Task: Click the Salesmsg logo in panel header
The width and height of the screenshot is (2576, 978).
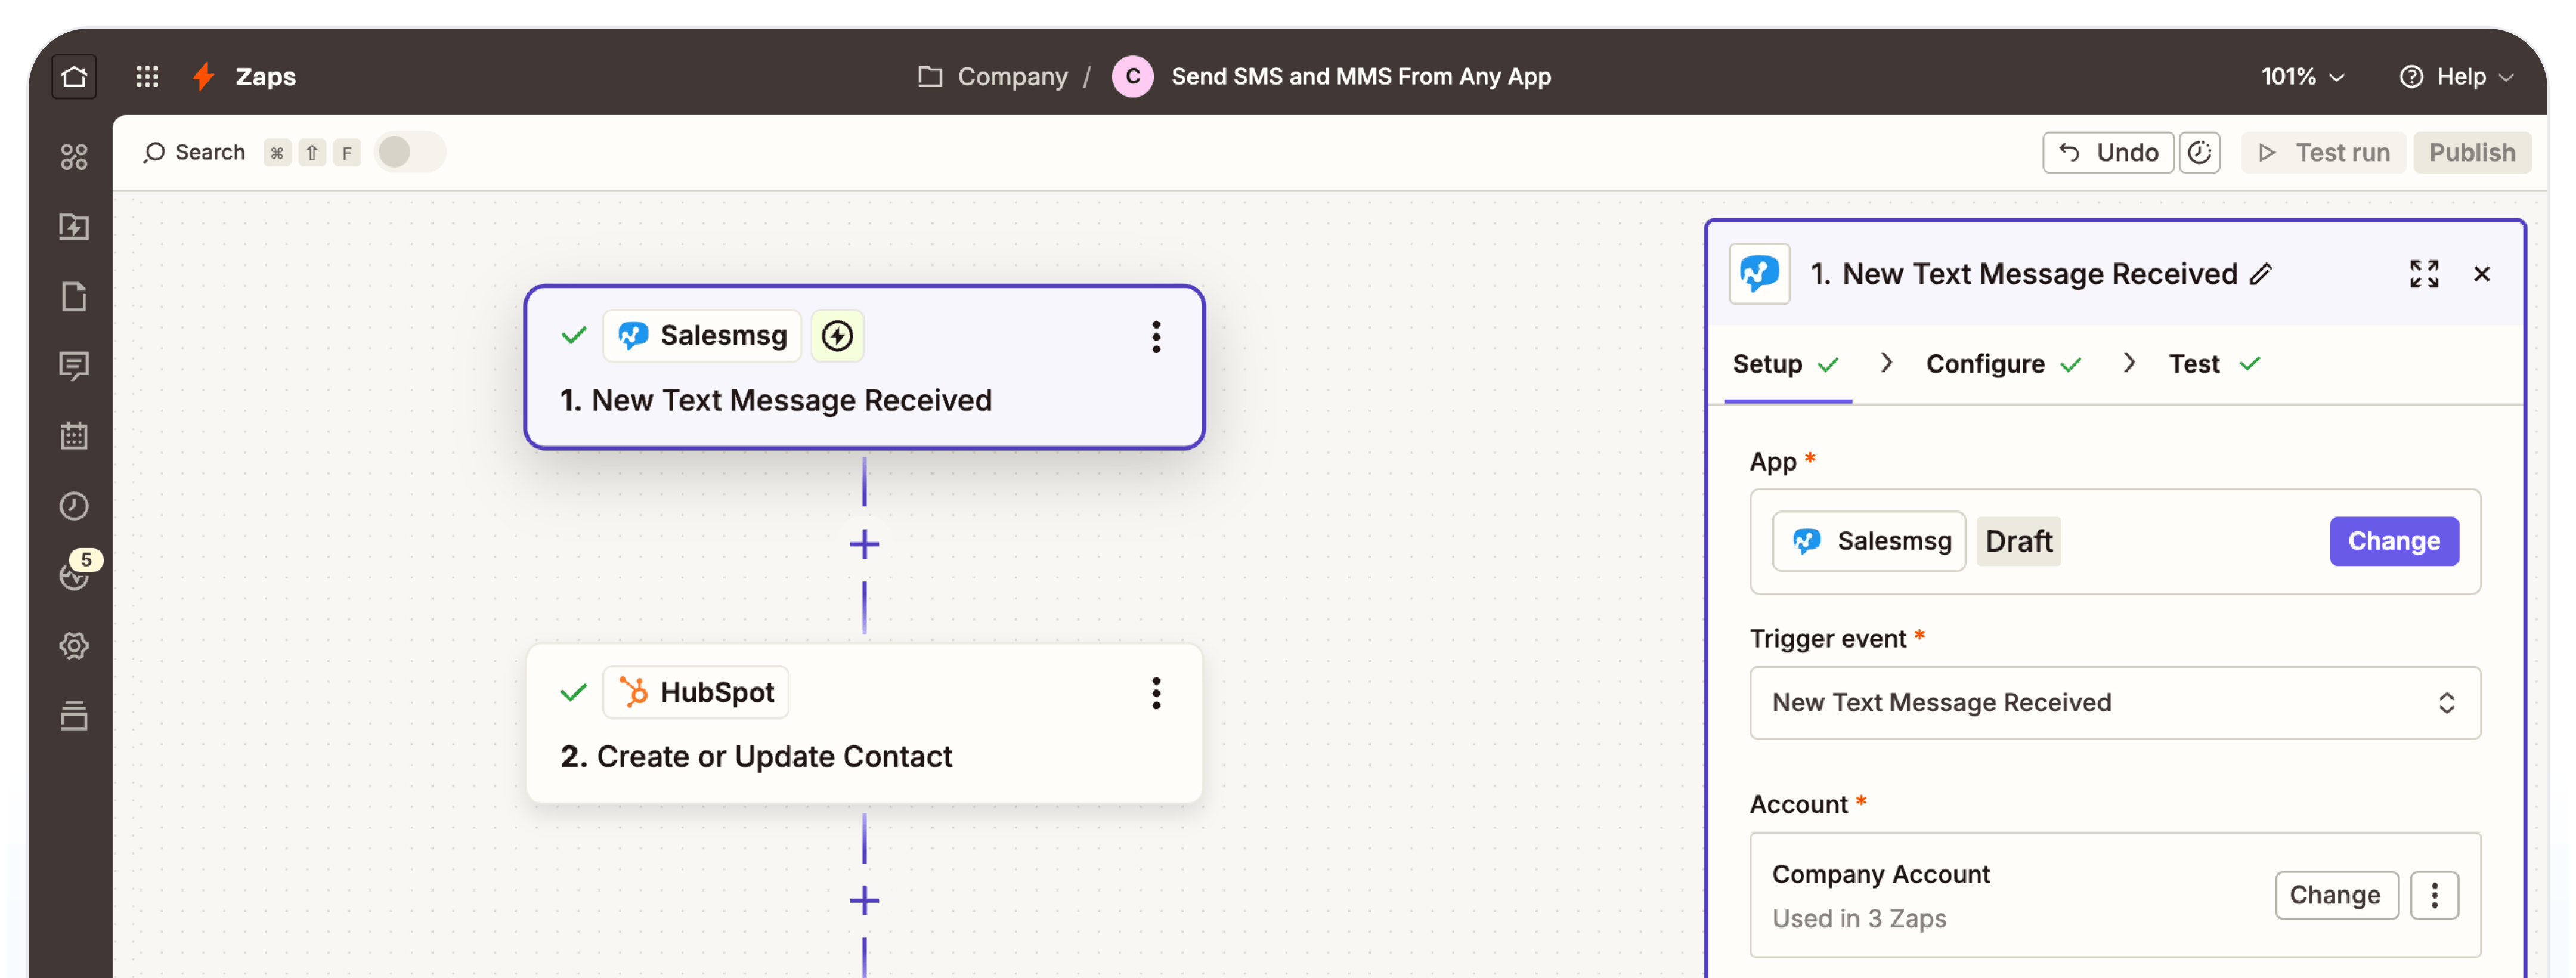Action: point(1759,274)
